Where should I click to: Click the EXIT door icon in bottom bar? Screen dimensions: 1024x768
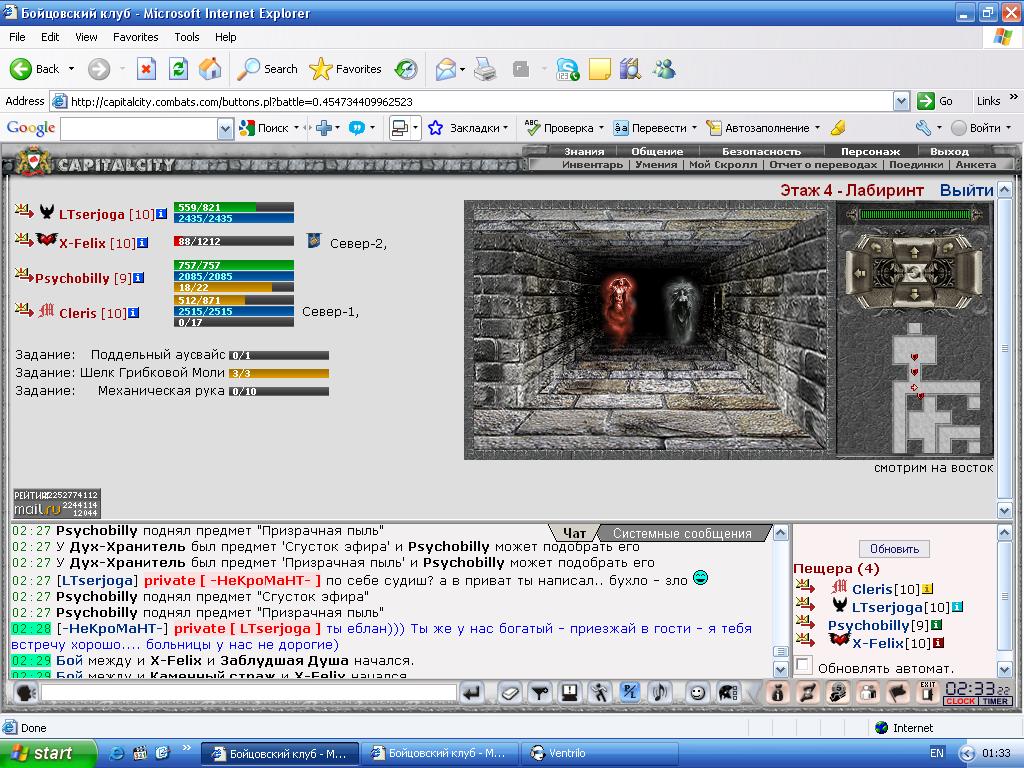point(927,692)
